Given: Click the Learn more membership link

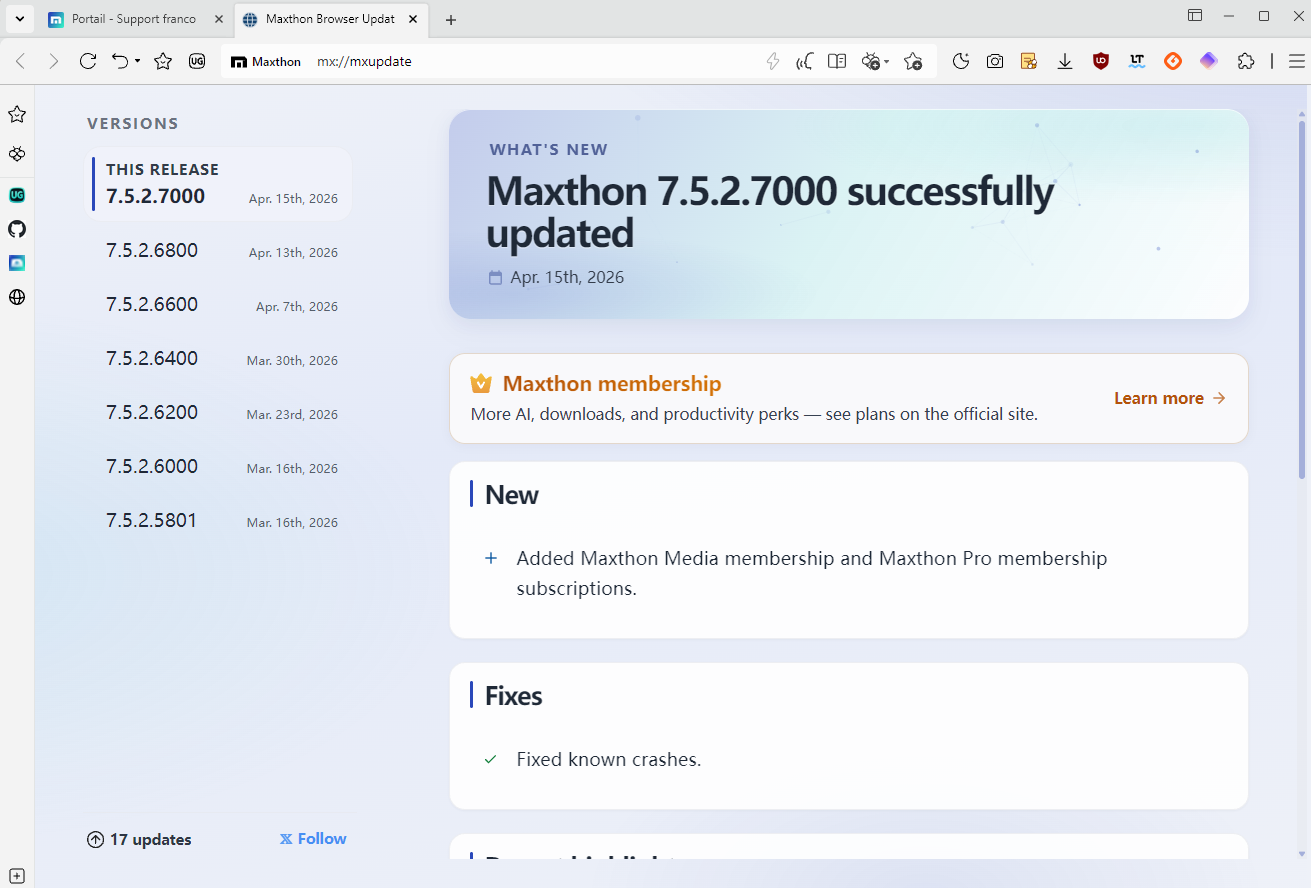Looking at the screenshot, I should tap(1169, 398).
